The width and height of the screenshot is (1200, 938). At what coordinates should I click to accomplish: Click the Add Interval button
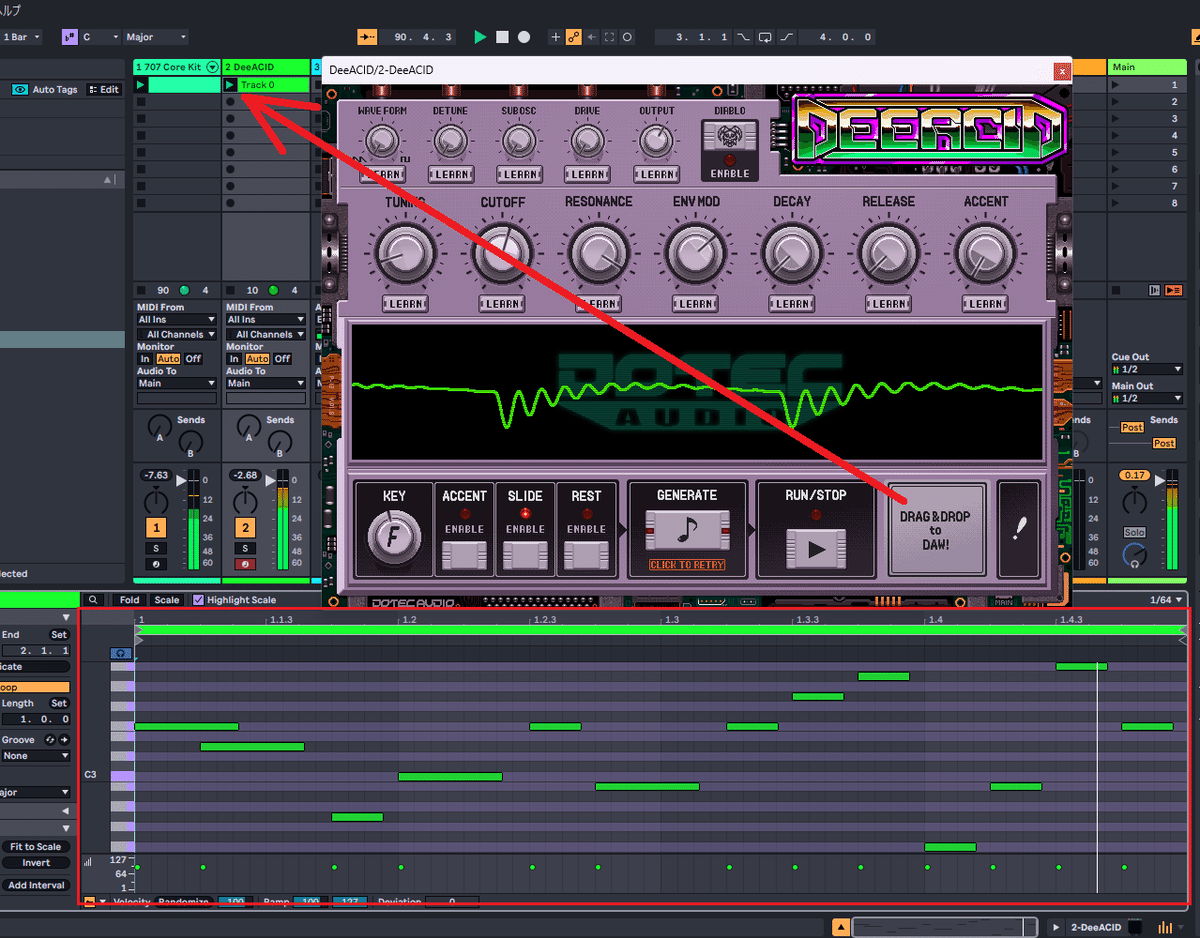[36, 885]
